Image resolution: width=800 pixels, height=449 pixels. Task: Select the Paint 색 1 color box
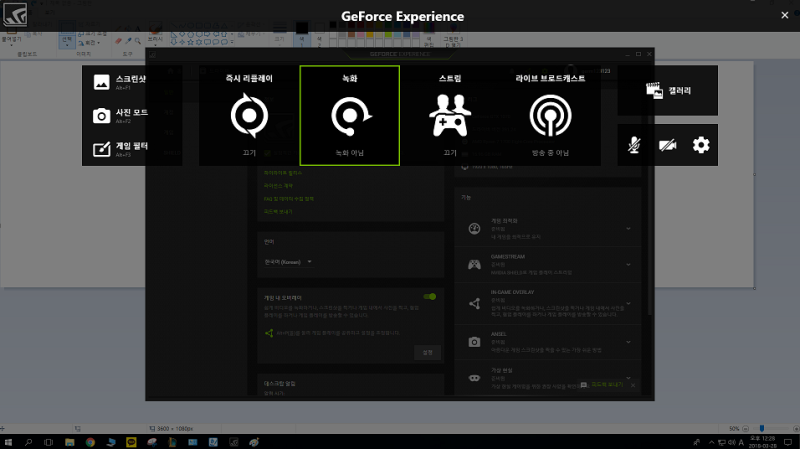302,32
